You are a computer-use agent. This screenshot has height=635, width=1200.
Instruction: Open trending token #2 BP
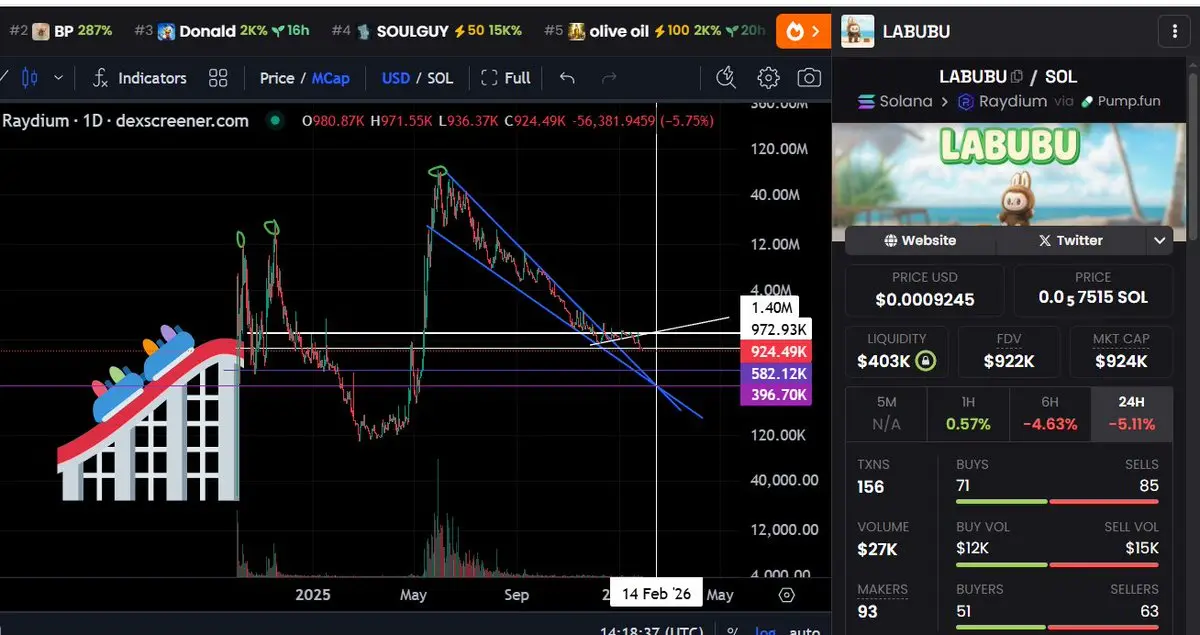coord(59,31)
